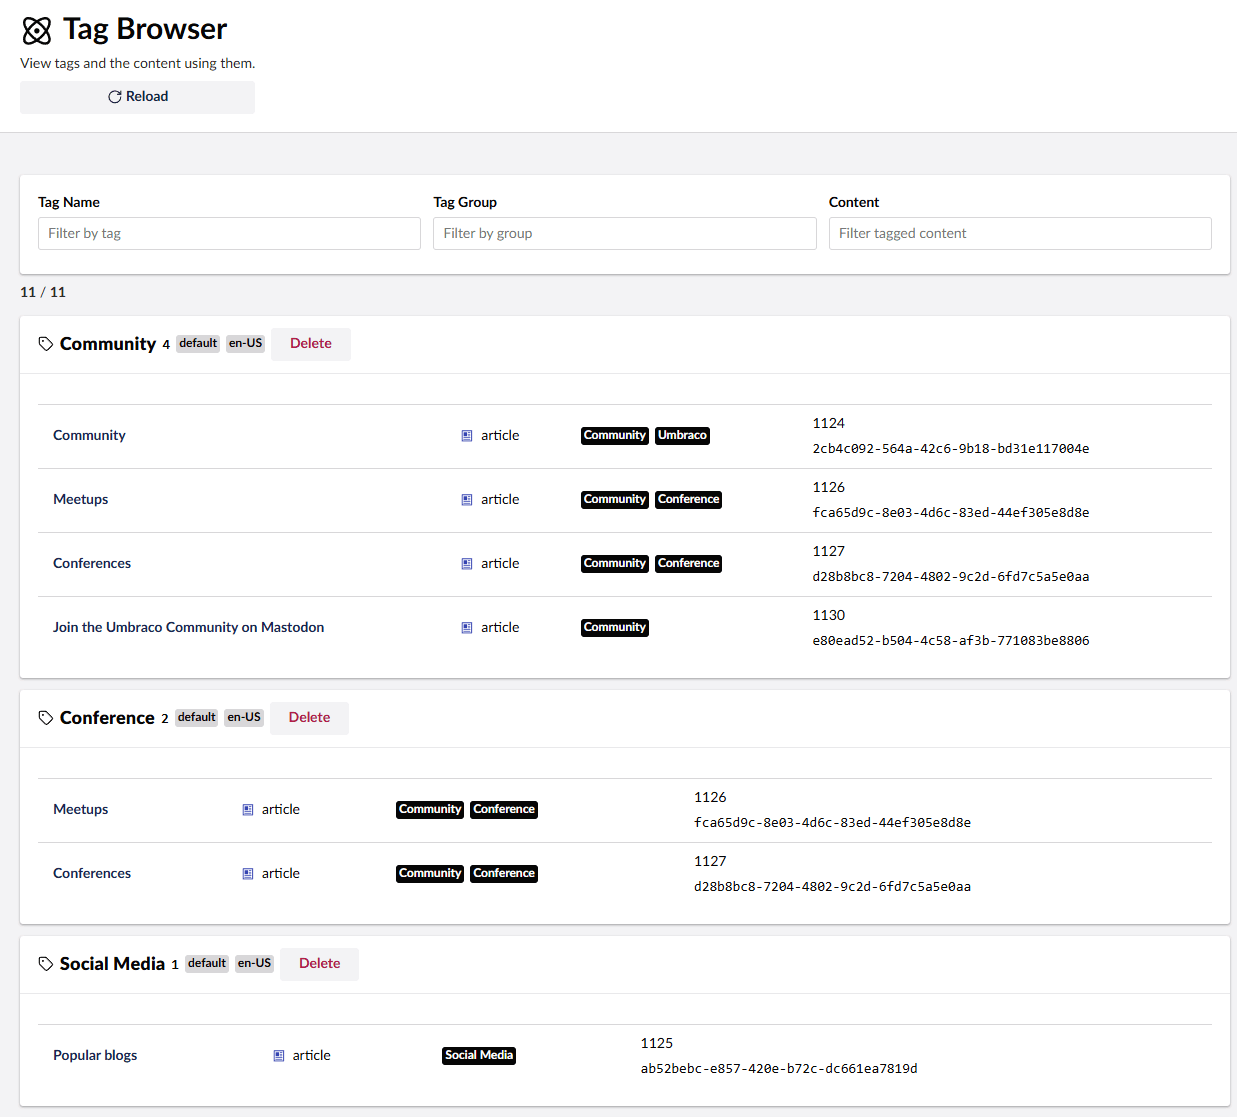Click the Reload button
Image resolution: width=1237 pixels, height=1117 pixels.
tap(137, 97)
